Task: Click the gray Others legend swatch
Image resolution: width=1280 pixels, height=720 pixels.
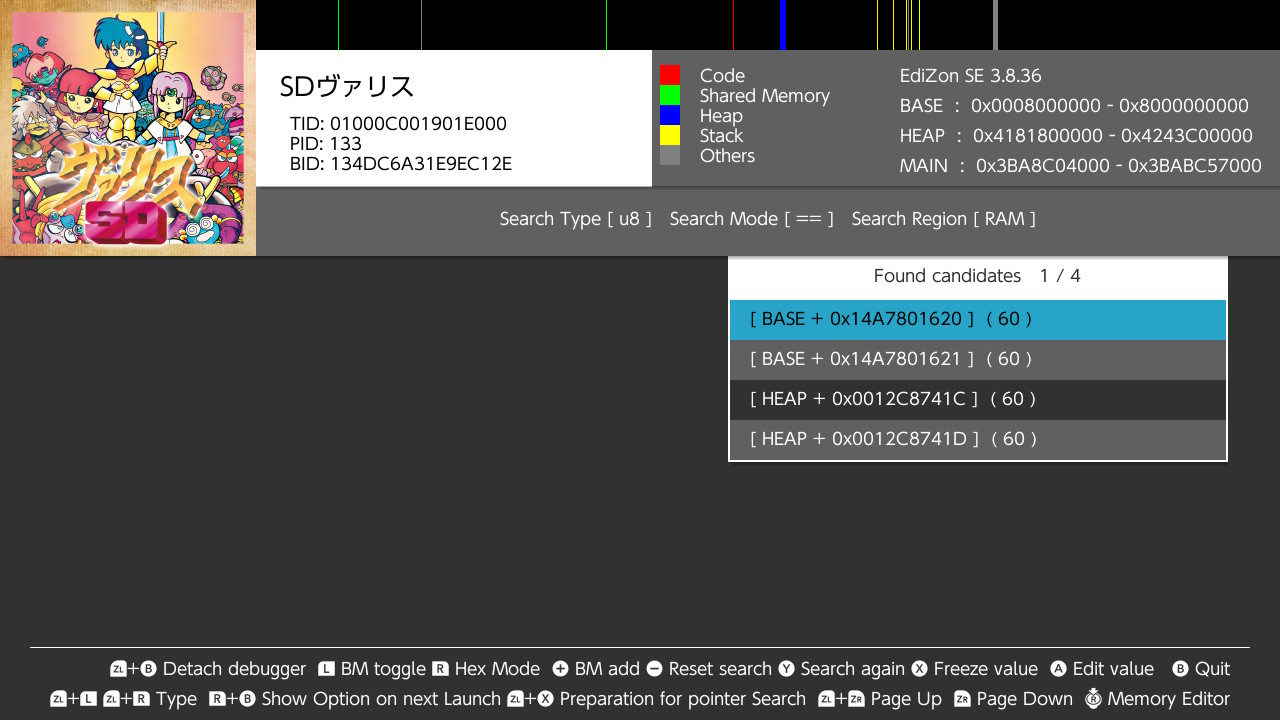Action: click(670, 155)
